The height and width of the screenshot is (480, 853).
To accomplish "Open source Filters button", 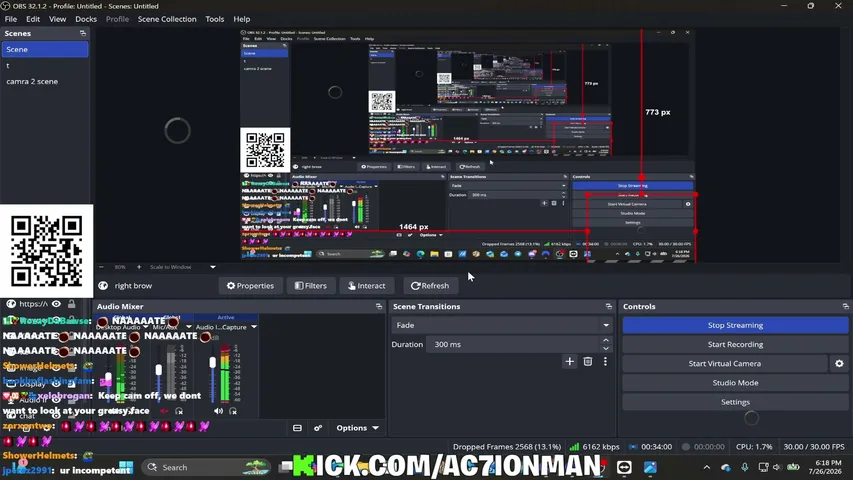I will click(x=311, y=286).
